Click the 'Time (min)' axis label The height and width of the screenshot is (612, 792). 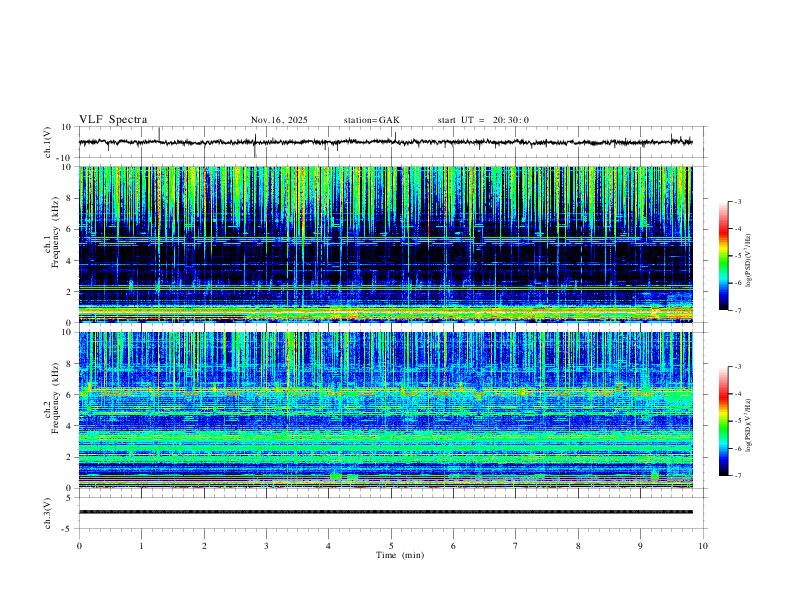(x=400, y=555)
